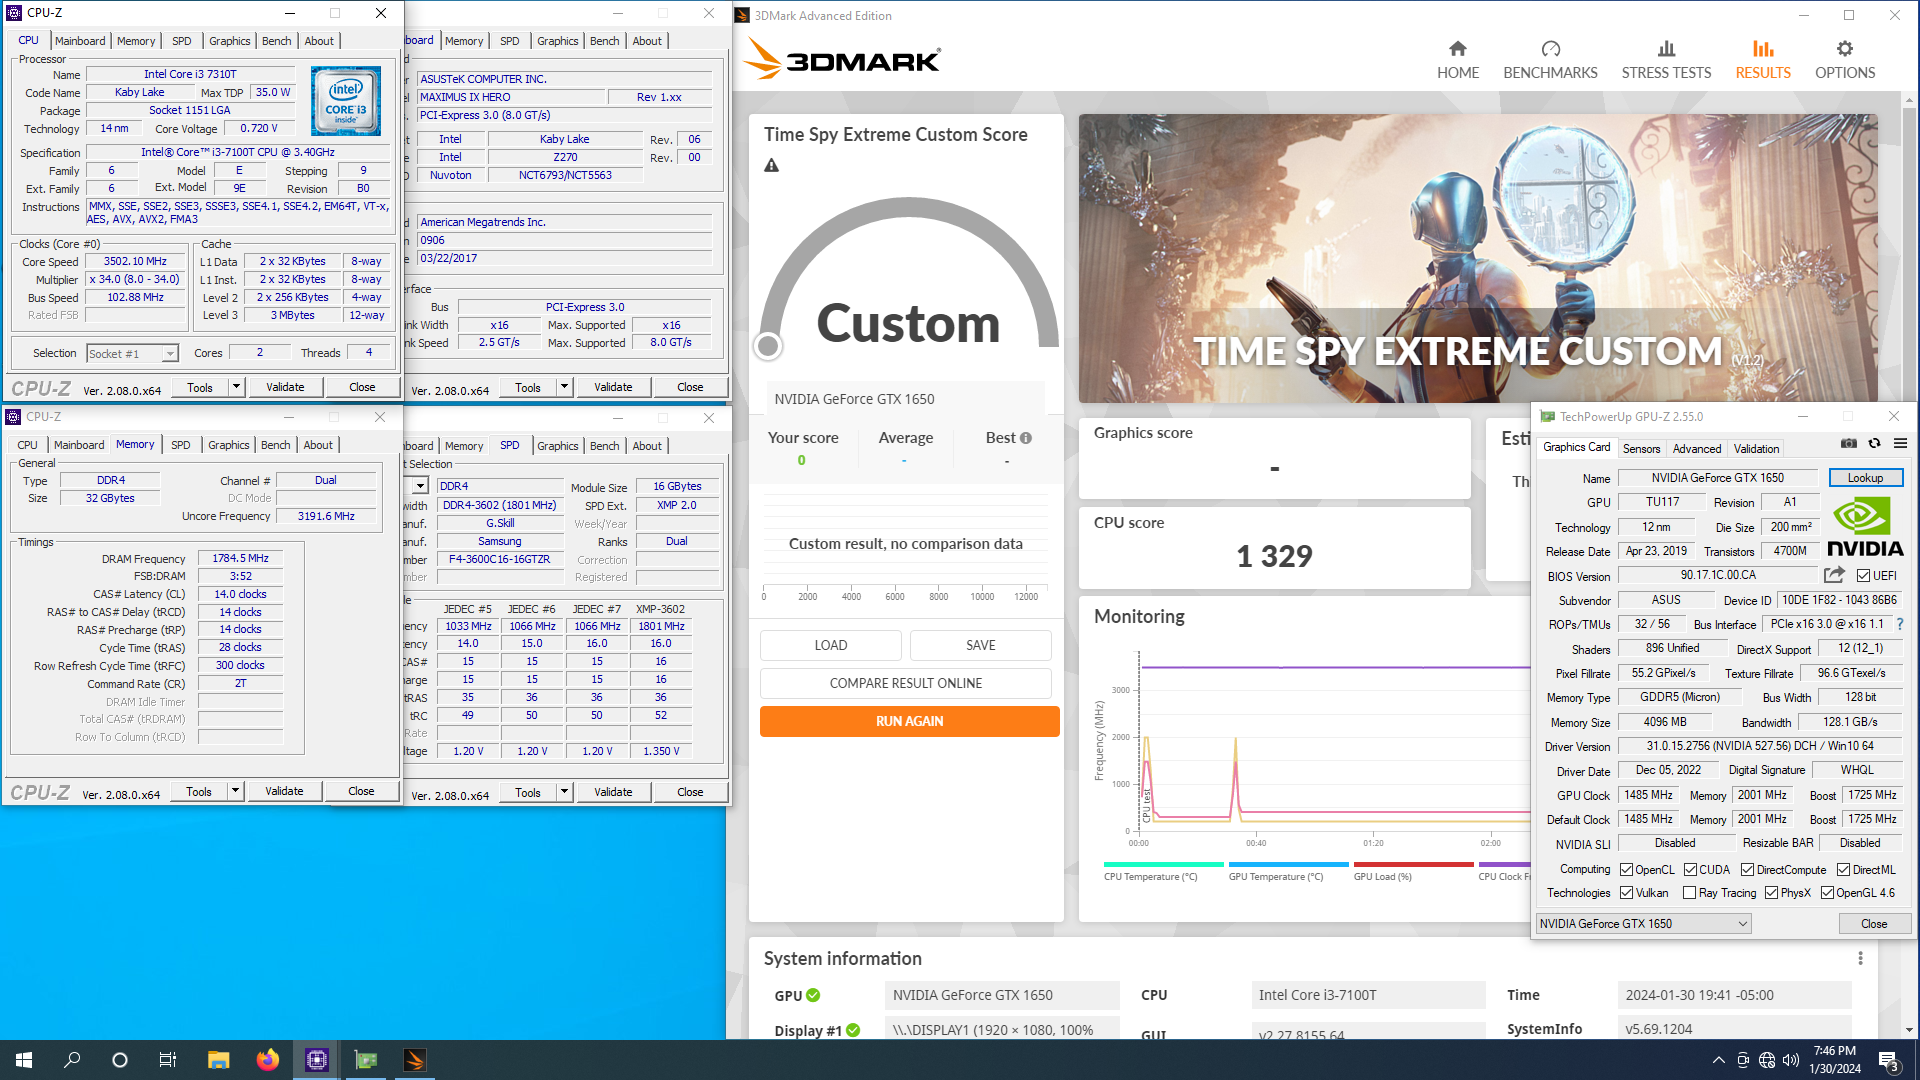Enable Ray Tracing checkbox
Viewport: 1920px width, 1080px height.
click(x=1690, y=893)
